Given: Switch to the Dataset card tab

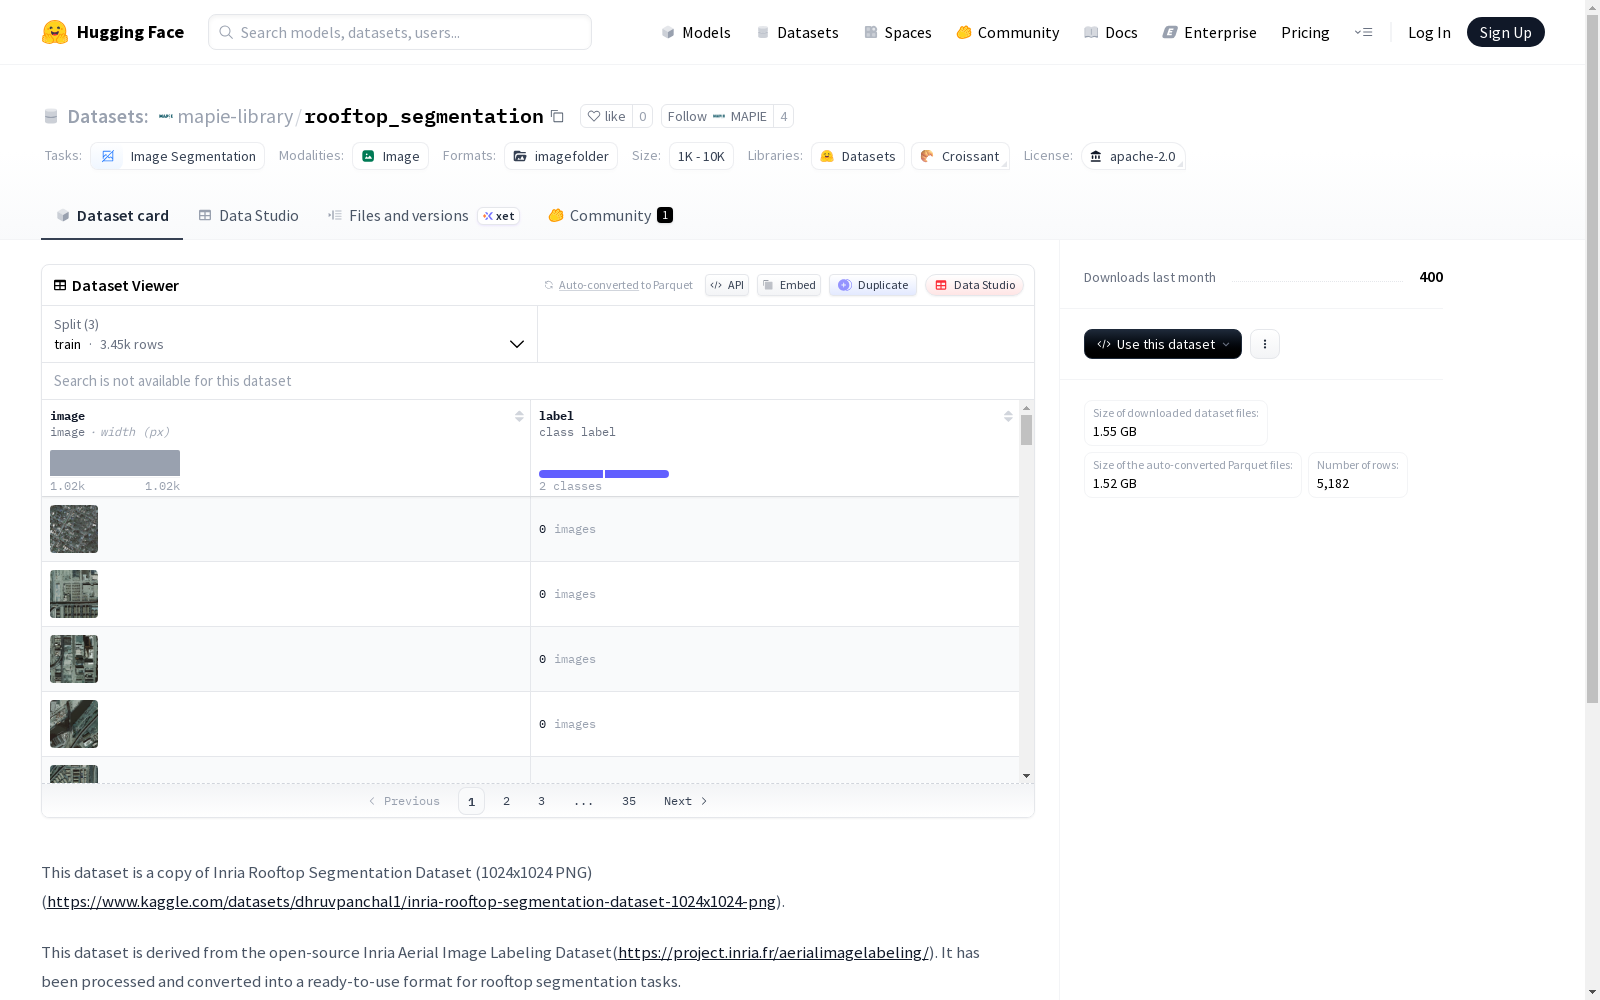Looking at the screenshot, I should tap(112, 215).
